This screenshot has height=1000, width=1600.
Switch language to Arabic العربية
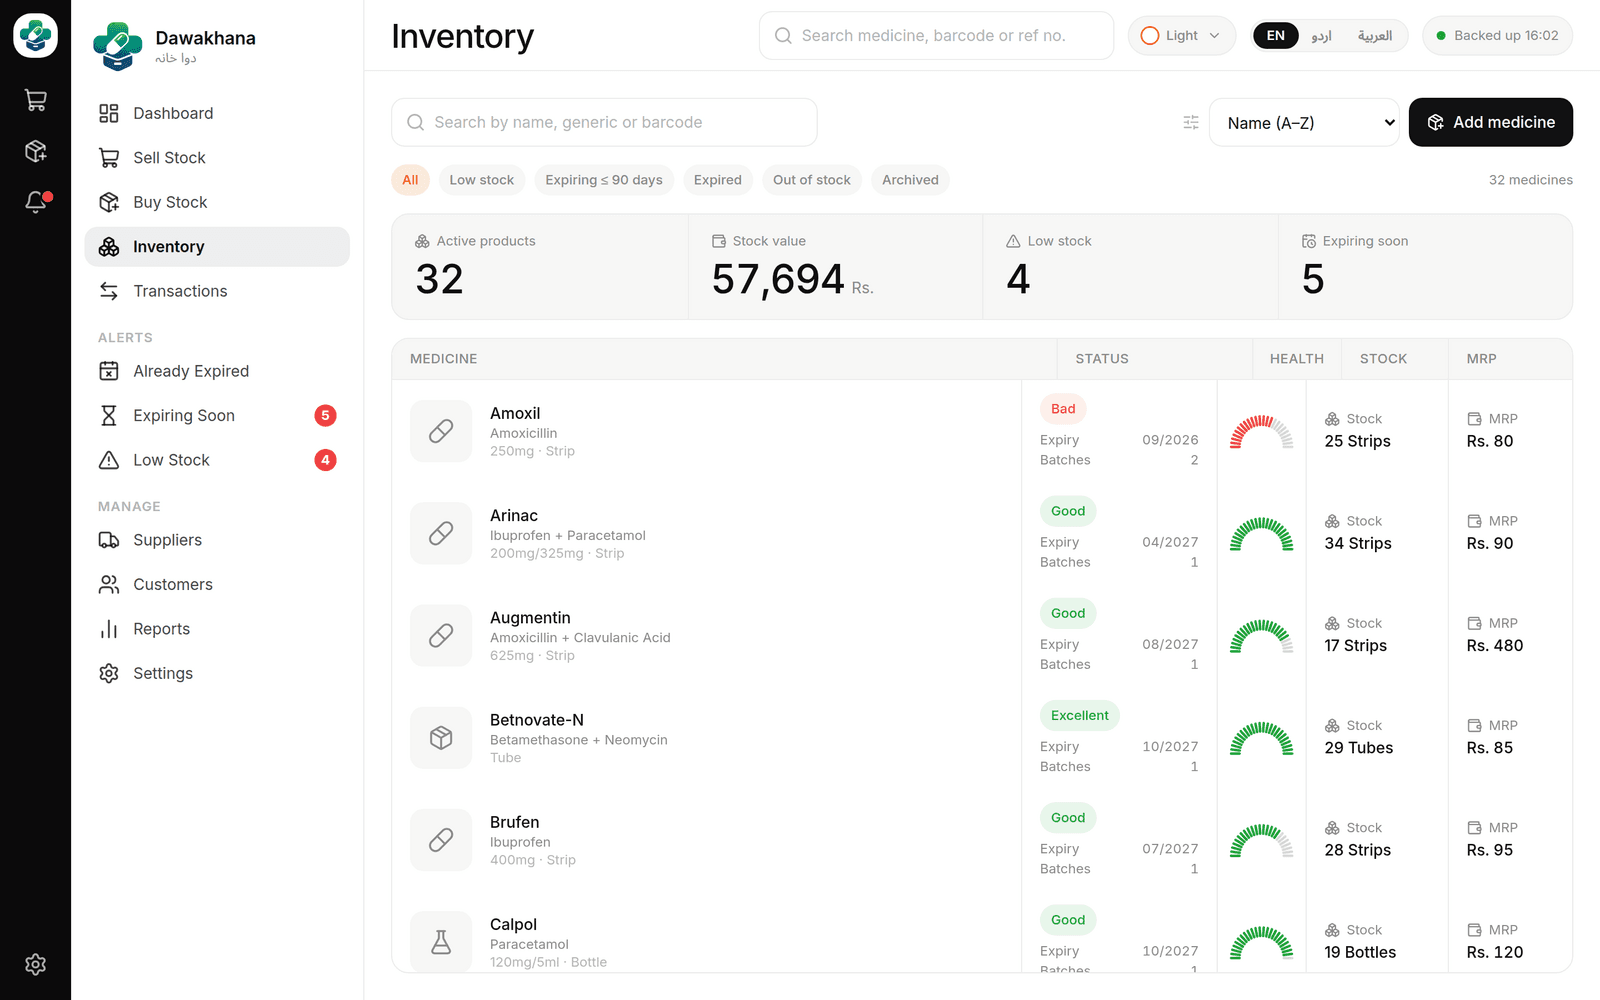[1375, 36]
